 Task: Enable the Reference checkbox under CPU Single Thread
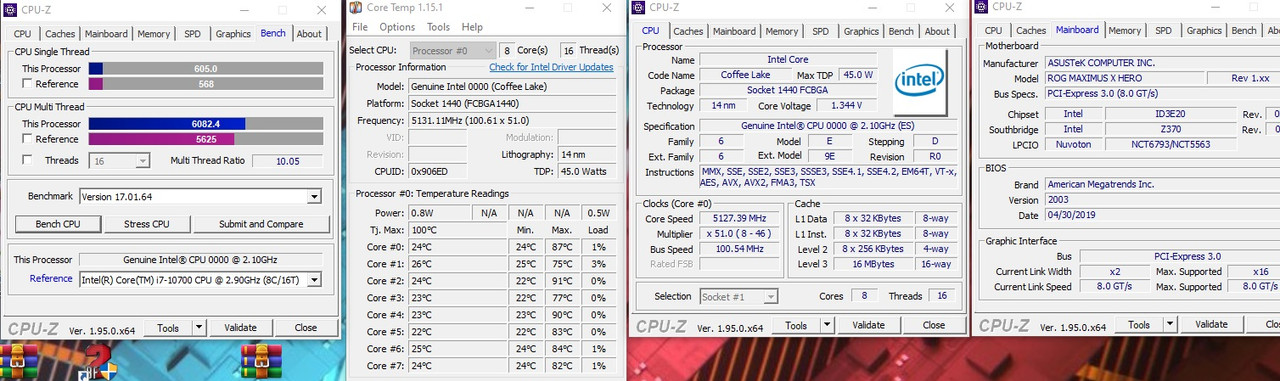(26, 84)
